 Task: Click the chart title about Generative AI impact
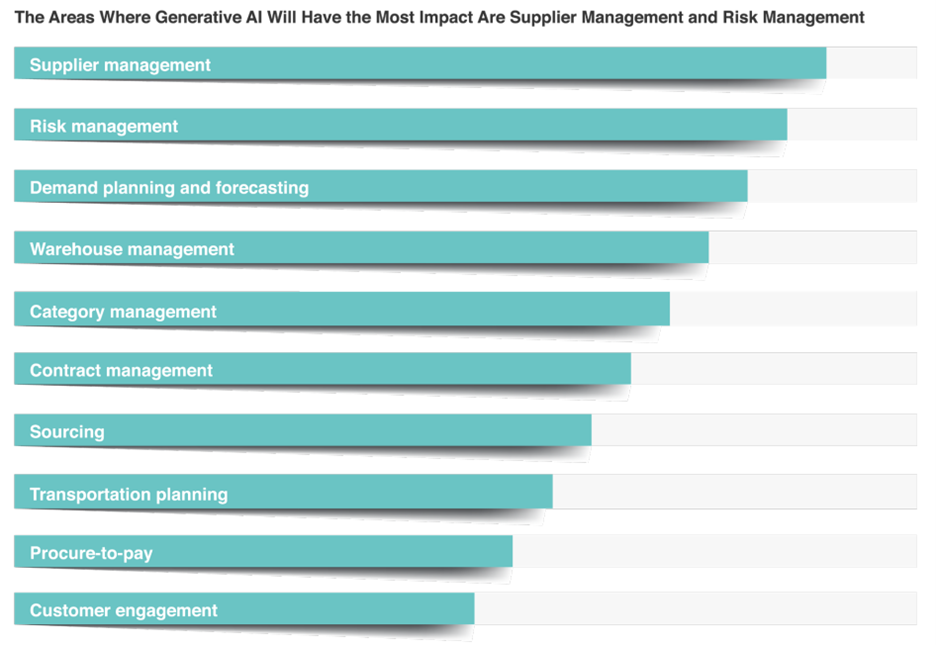[439, 17]
